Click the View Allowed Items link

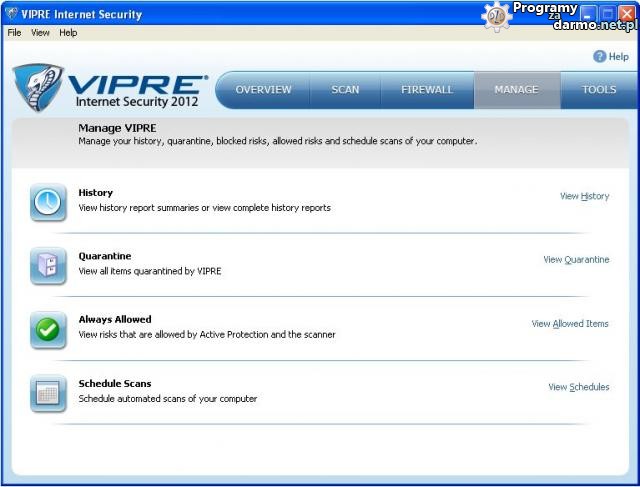570,324
